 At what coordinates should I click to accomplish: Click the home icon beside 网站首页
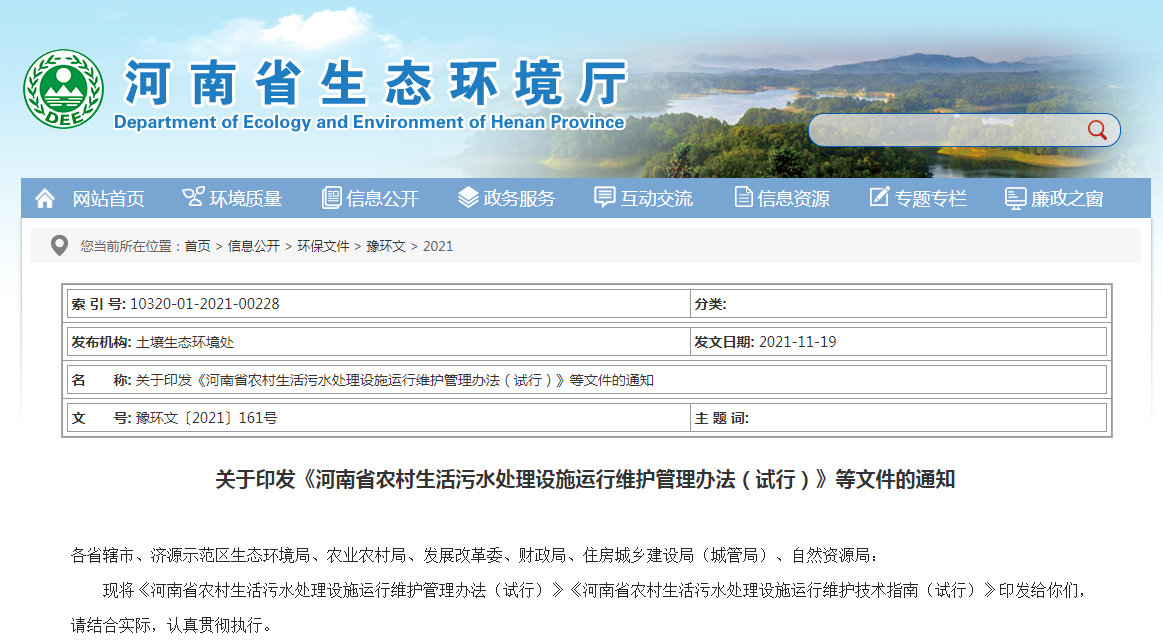(x=45, y=198)
